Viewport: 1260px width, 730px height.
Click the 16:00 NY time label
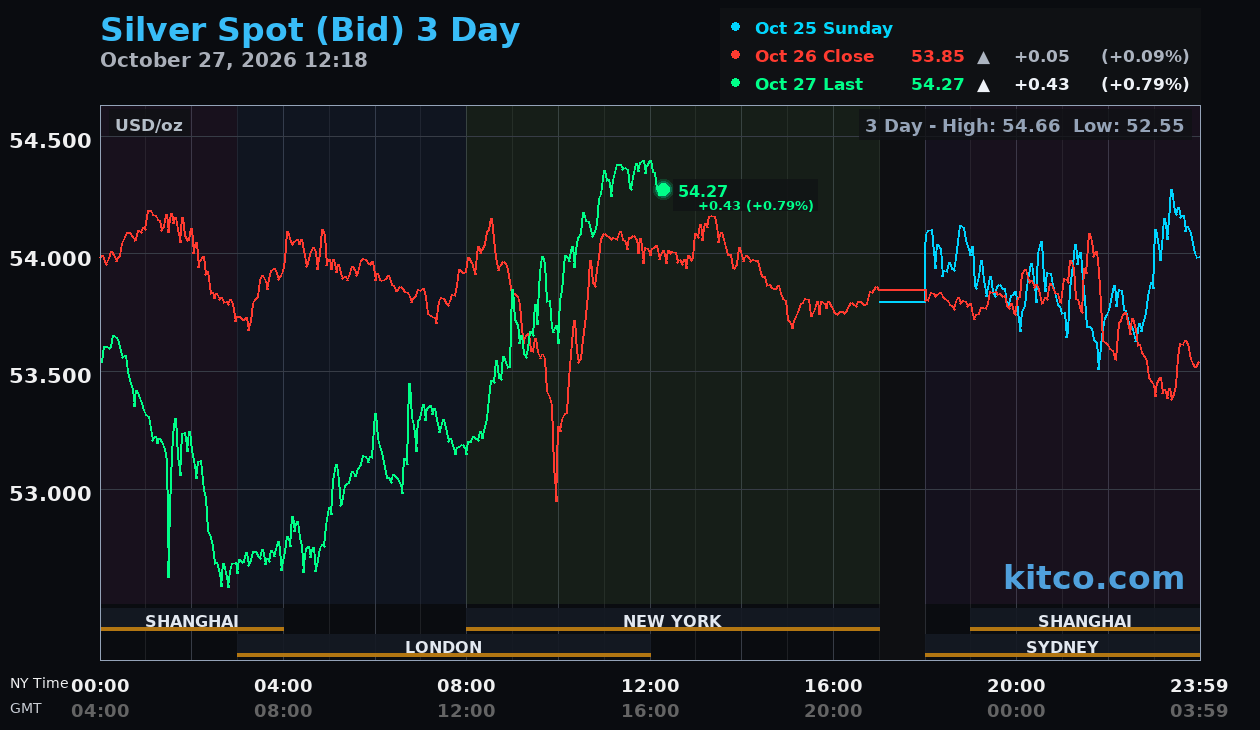click(833, 686)
